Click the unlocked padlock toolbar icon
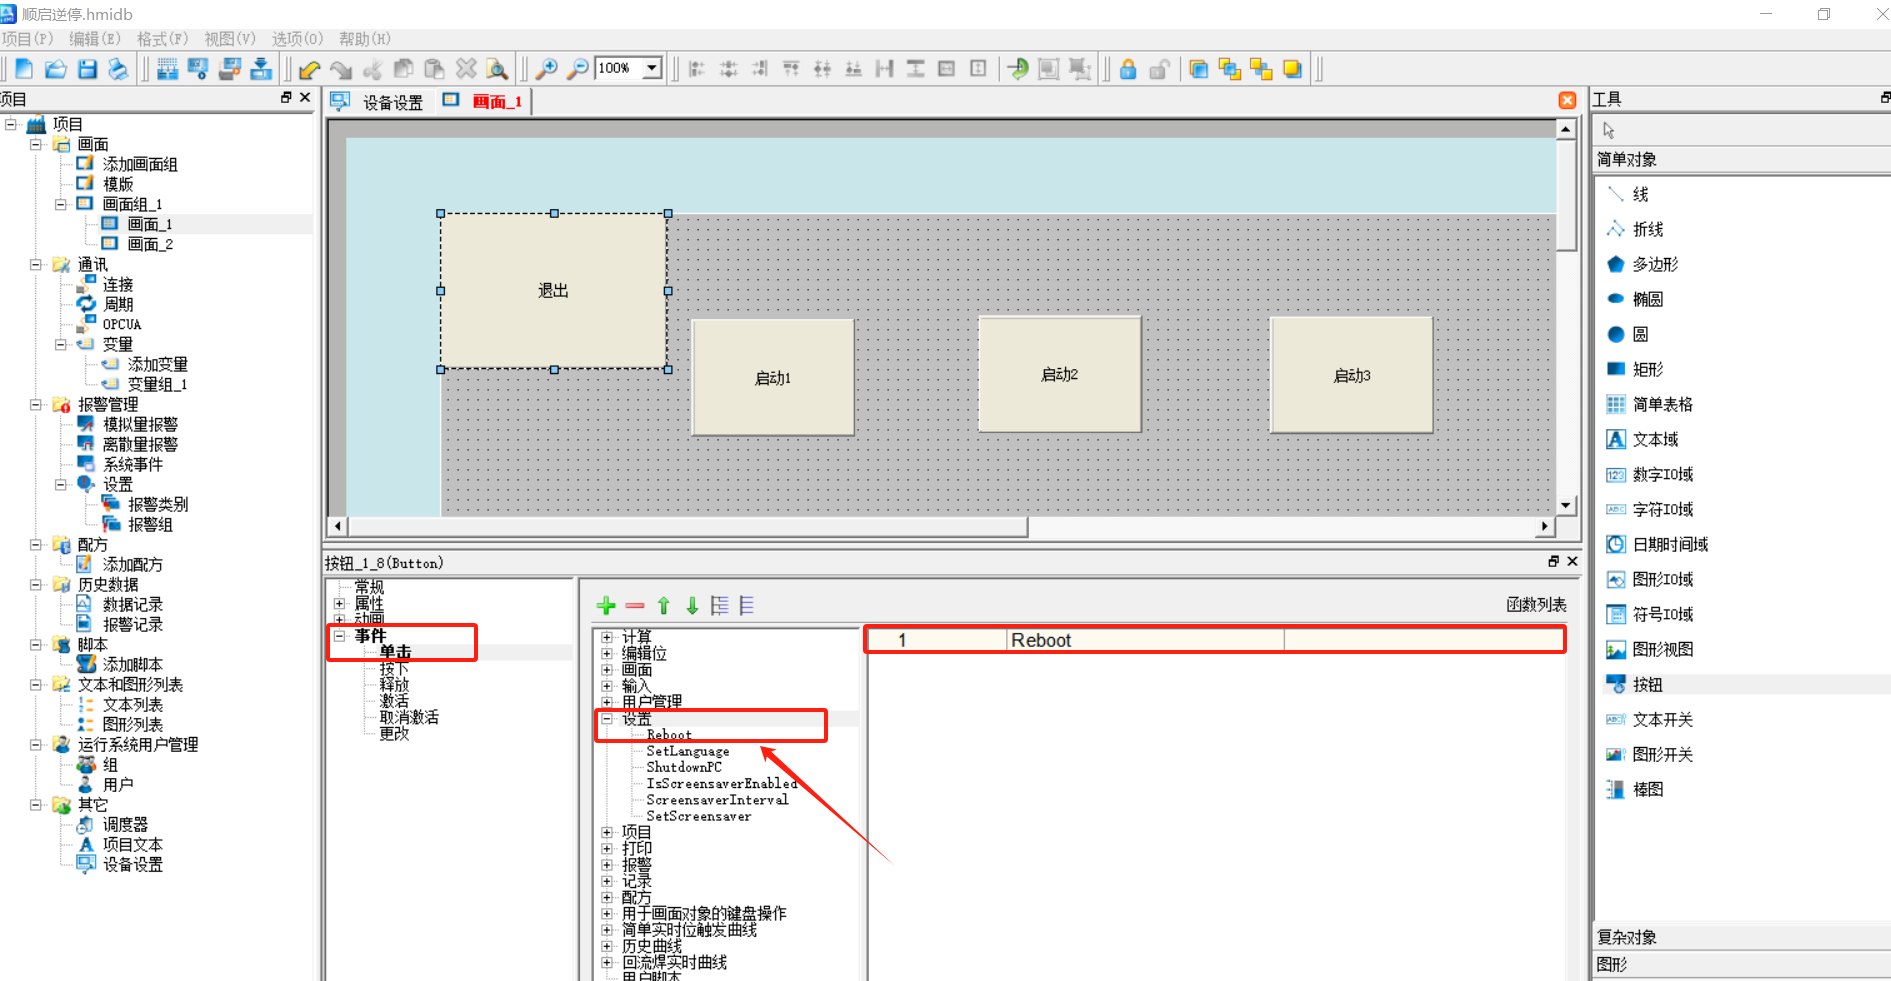1891x981 pixels. 1159,69
